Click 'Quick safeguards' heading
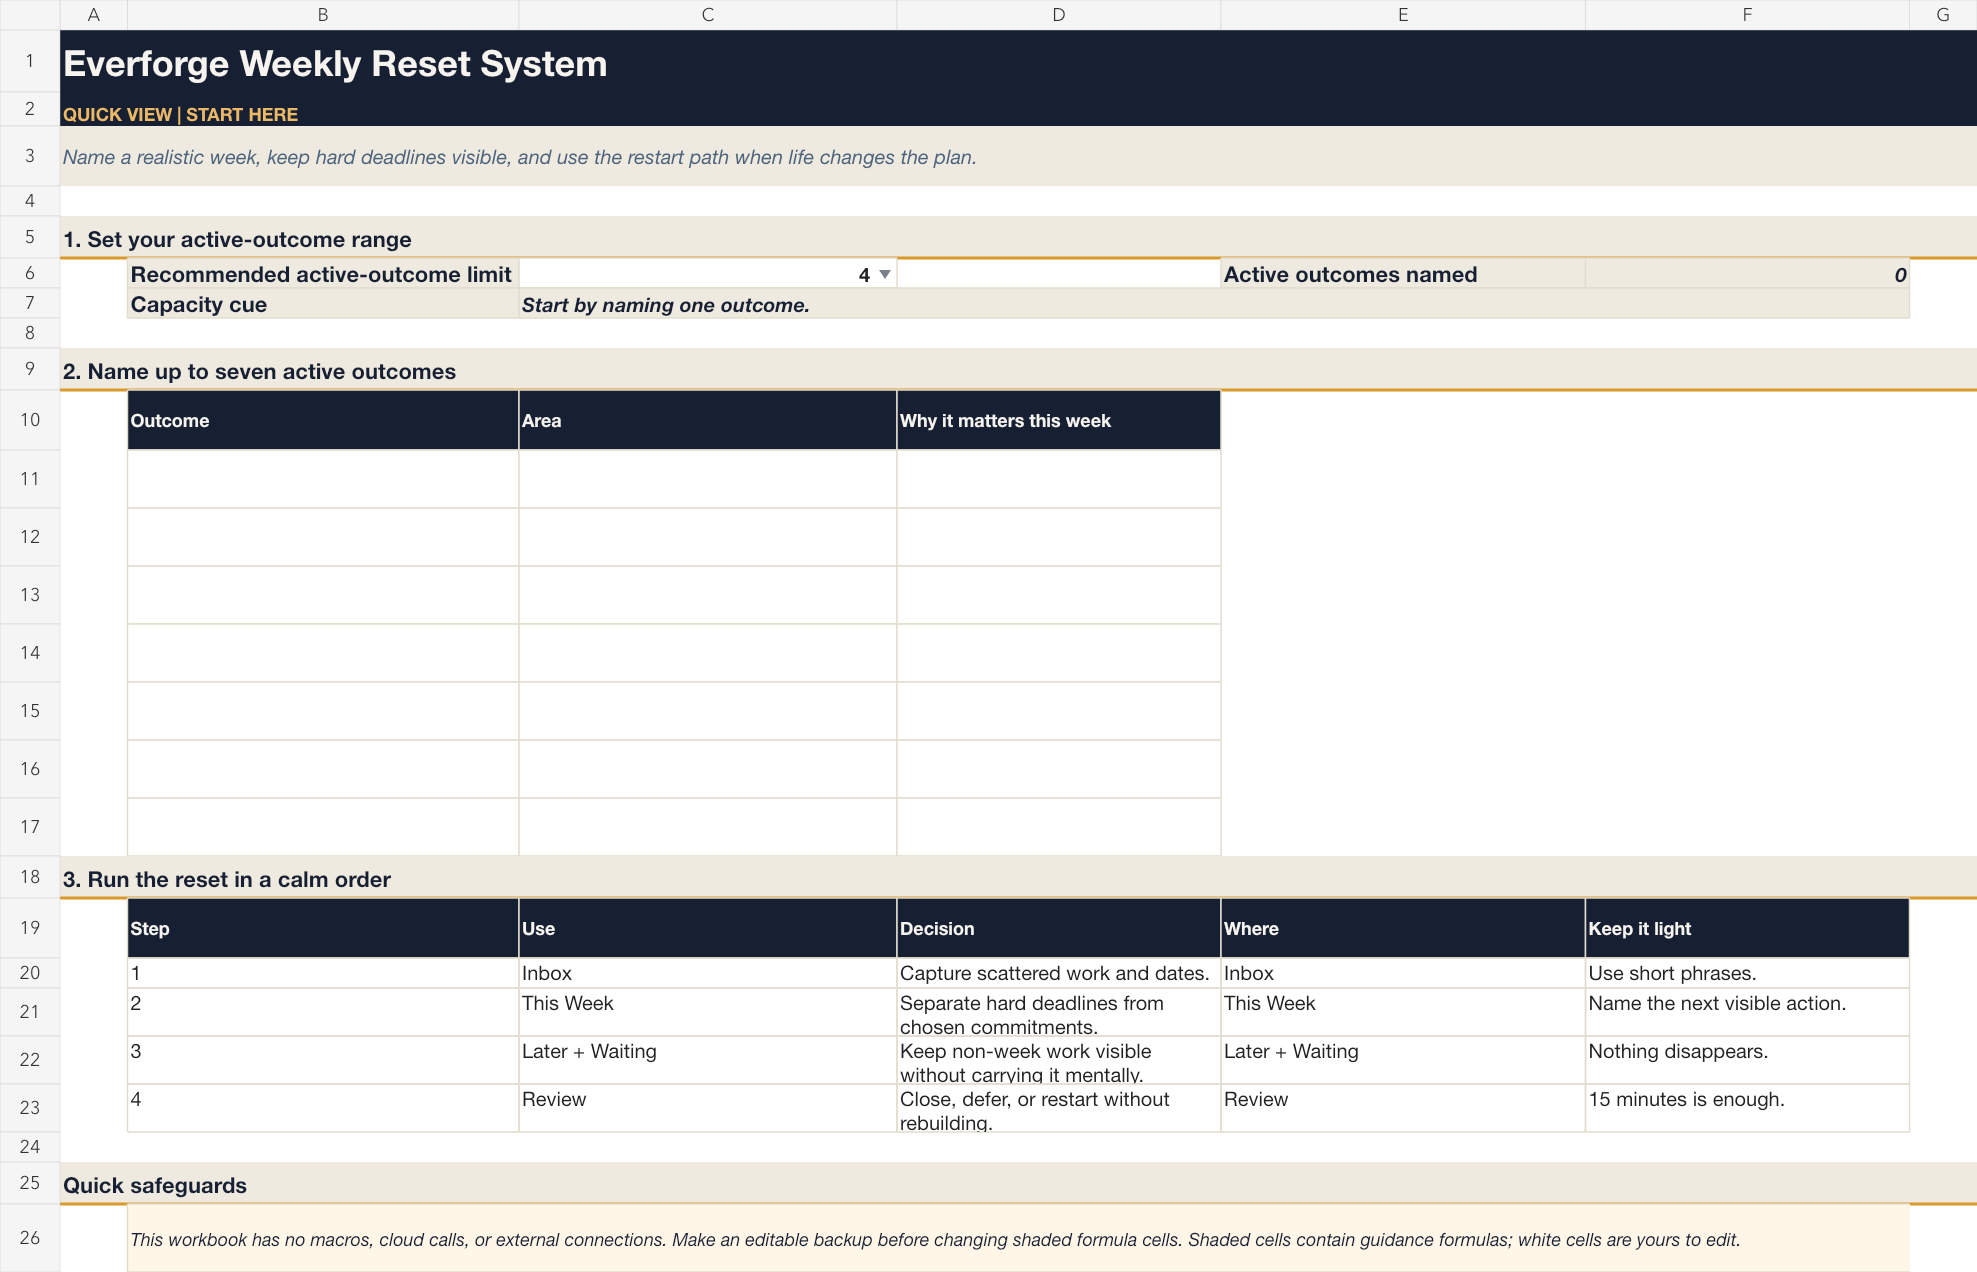The width and height of the screenshot is (1977, 1272). (155, 1185)
